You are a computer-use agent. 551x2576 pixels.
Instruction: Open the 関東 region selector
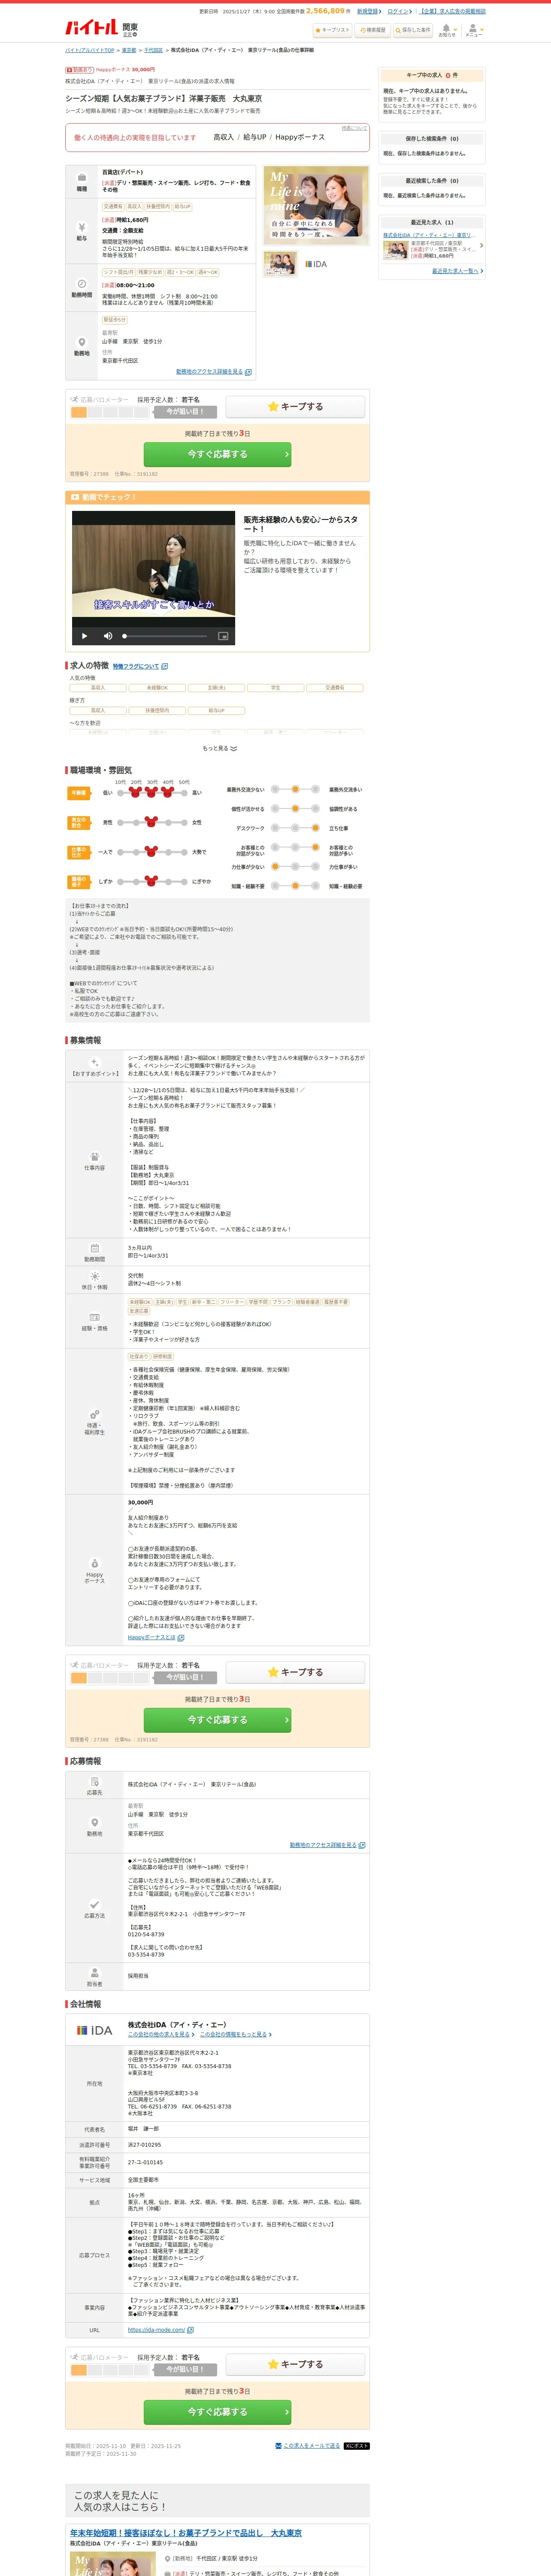[130, 30]
